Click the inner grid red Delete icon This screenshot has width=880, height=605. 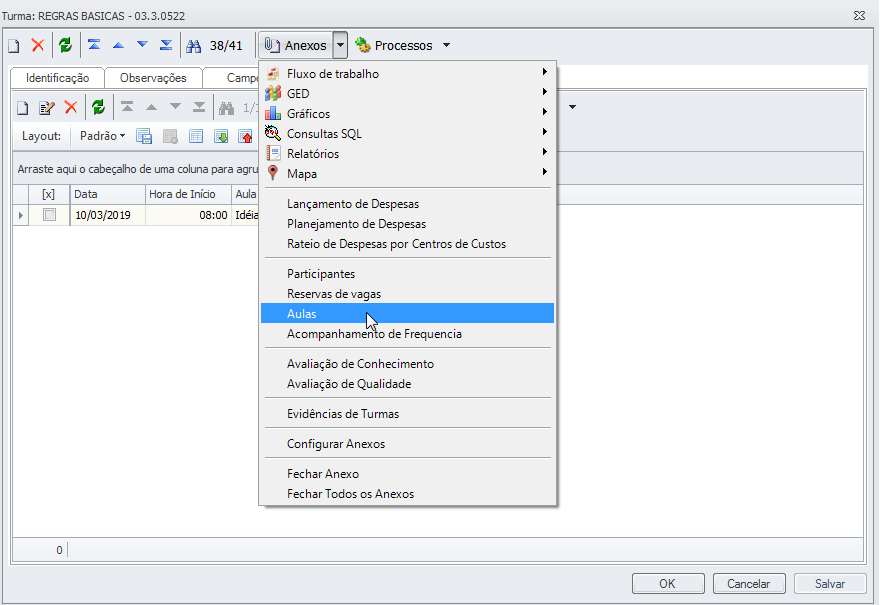[x=71, y=107]
